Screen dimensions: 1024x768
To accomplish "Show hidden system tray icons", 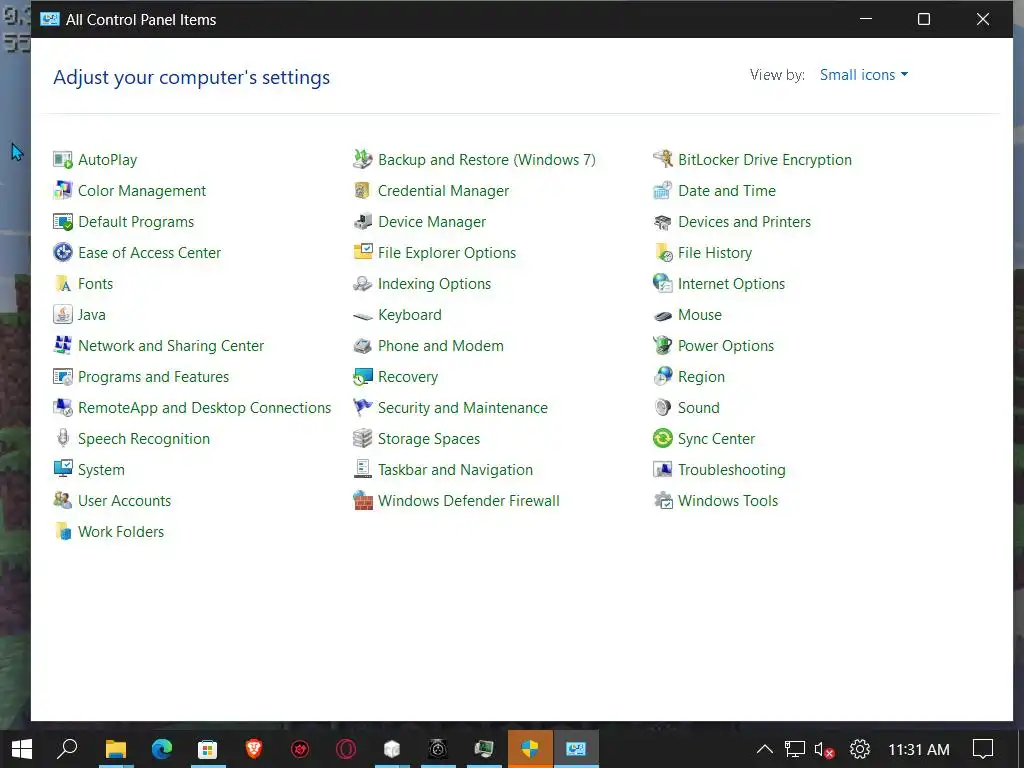I will coord(765,749).
